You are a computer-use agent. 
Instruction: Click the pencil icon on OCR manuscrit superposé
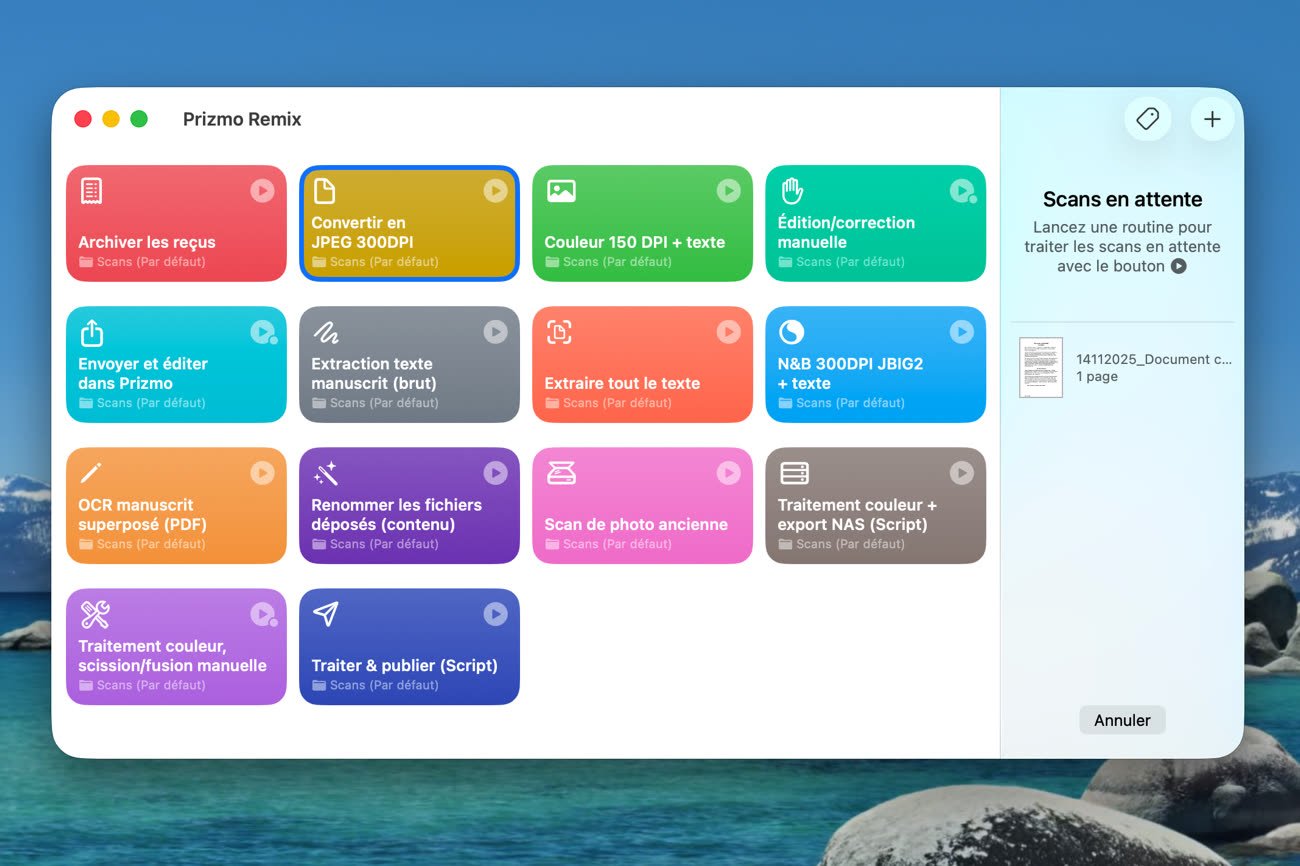[x=92, y=473]
